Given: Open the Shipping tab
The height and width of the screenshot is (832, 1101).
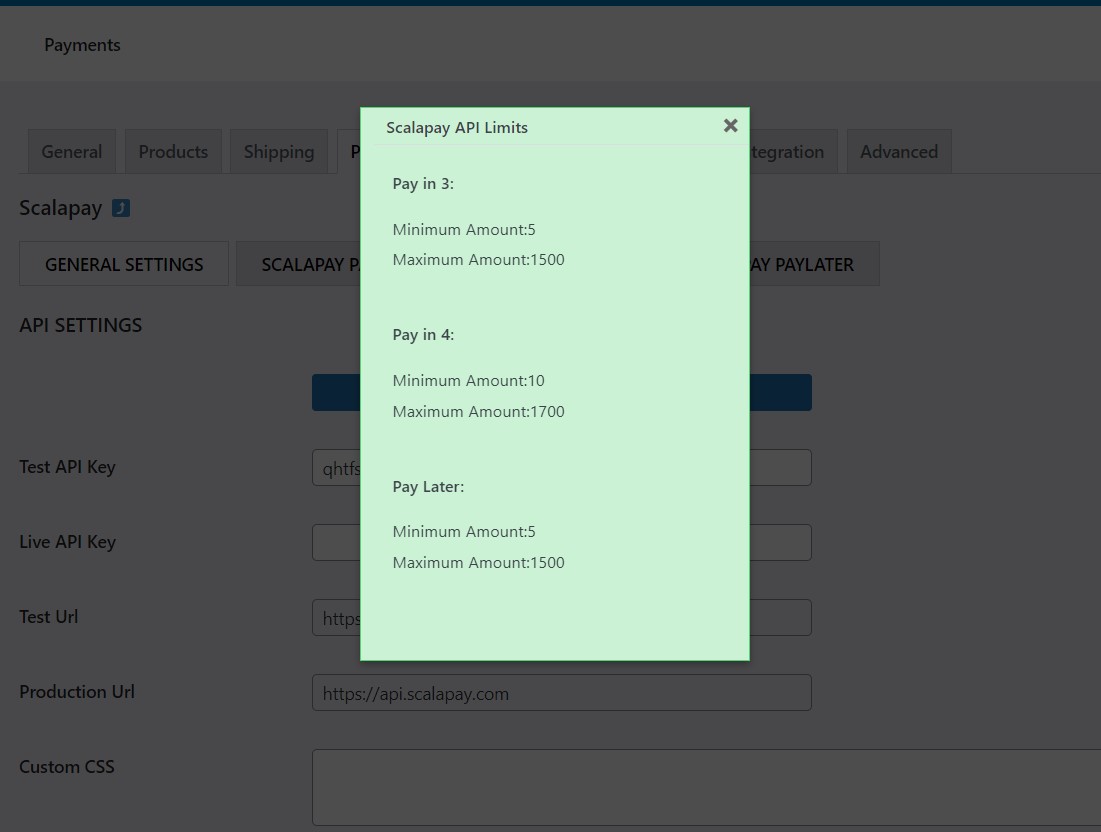Looking at the screenshot, I should point(279,152).
